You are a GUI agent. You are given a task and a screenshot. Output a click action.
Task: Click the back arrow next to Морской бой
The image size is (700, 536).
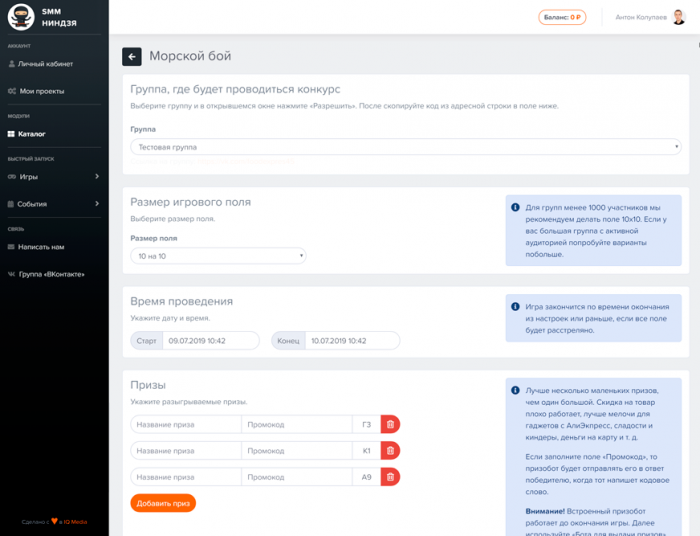point(132,57)
